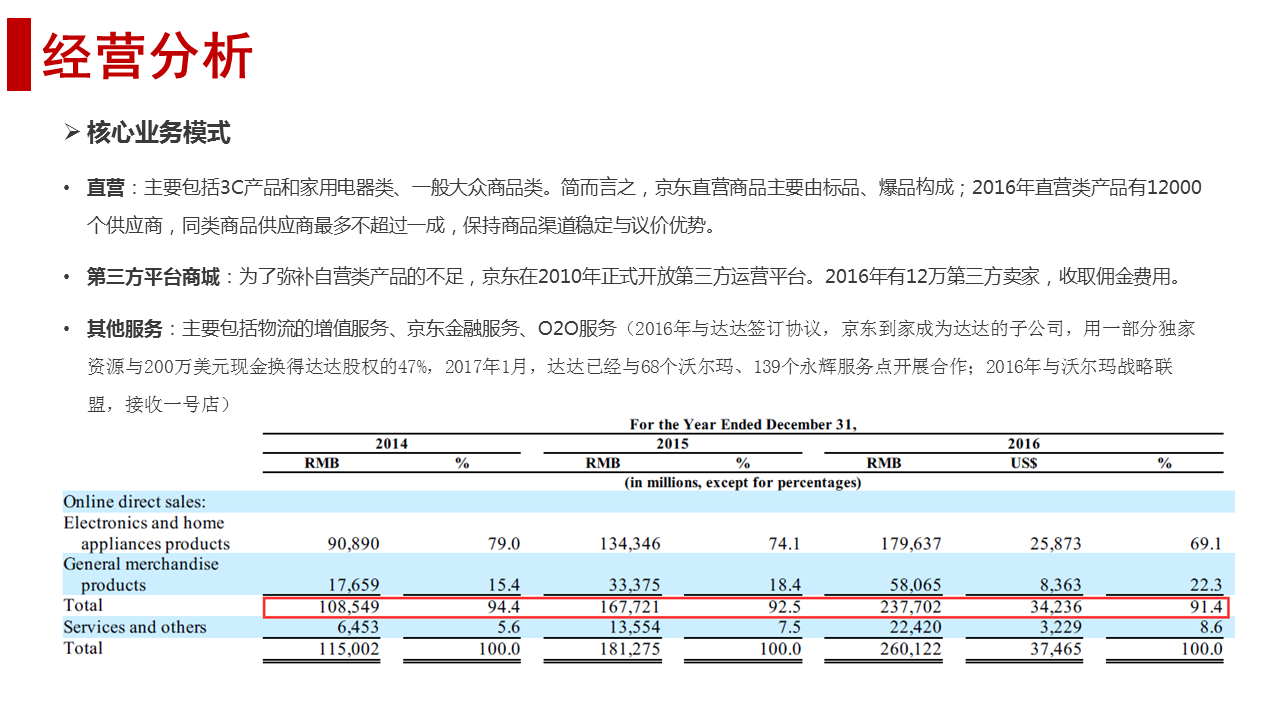Click the 2015 column header in the table
Image resolution: width=1280 pixels, height=720 pixels.
[672, 444]
